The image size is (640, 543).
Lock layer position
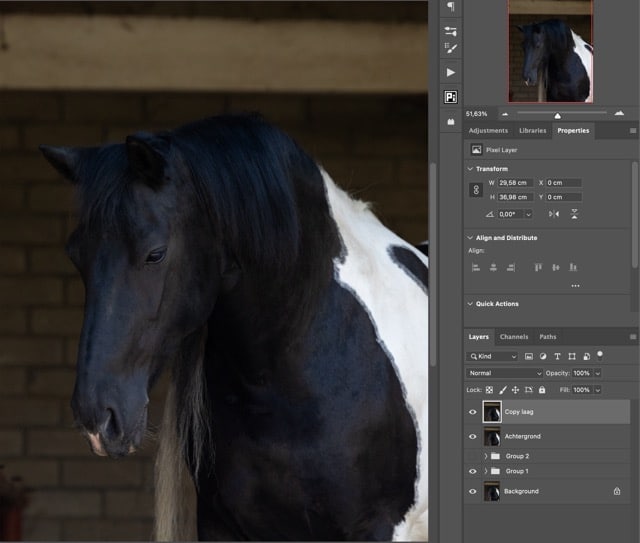[x=516, y=390]
